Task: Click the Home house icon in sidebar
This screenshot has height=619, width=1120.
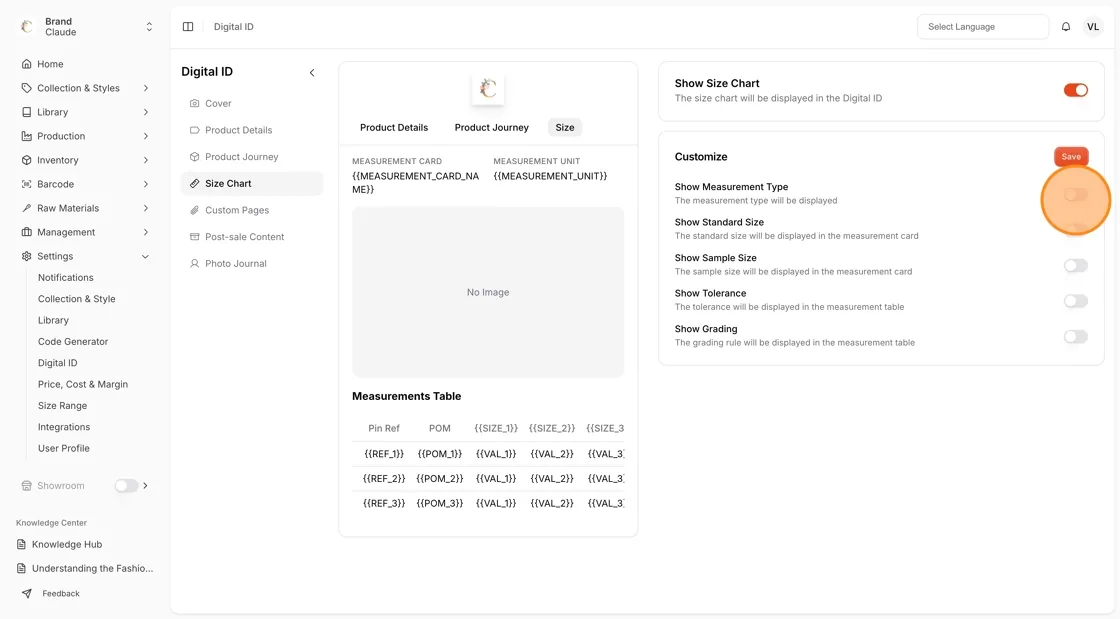Action: click(x=26, y=64)
